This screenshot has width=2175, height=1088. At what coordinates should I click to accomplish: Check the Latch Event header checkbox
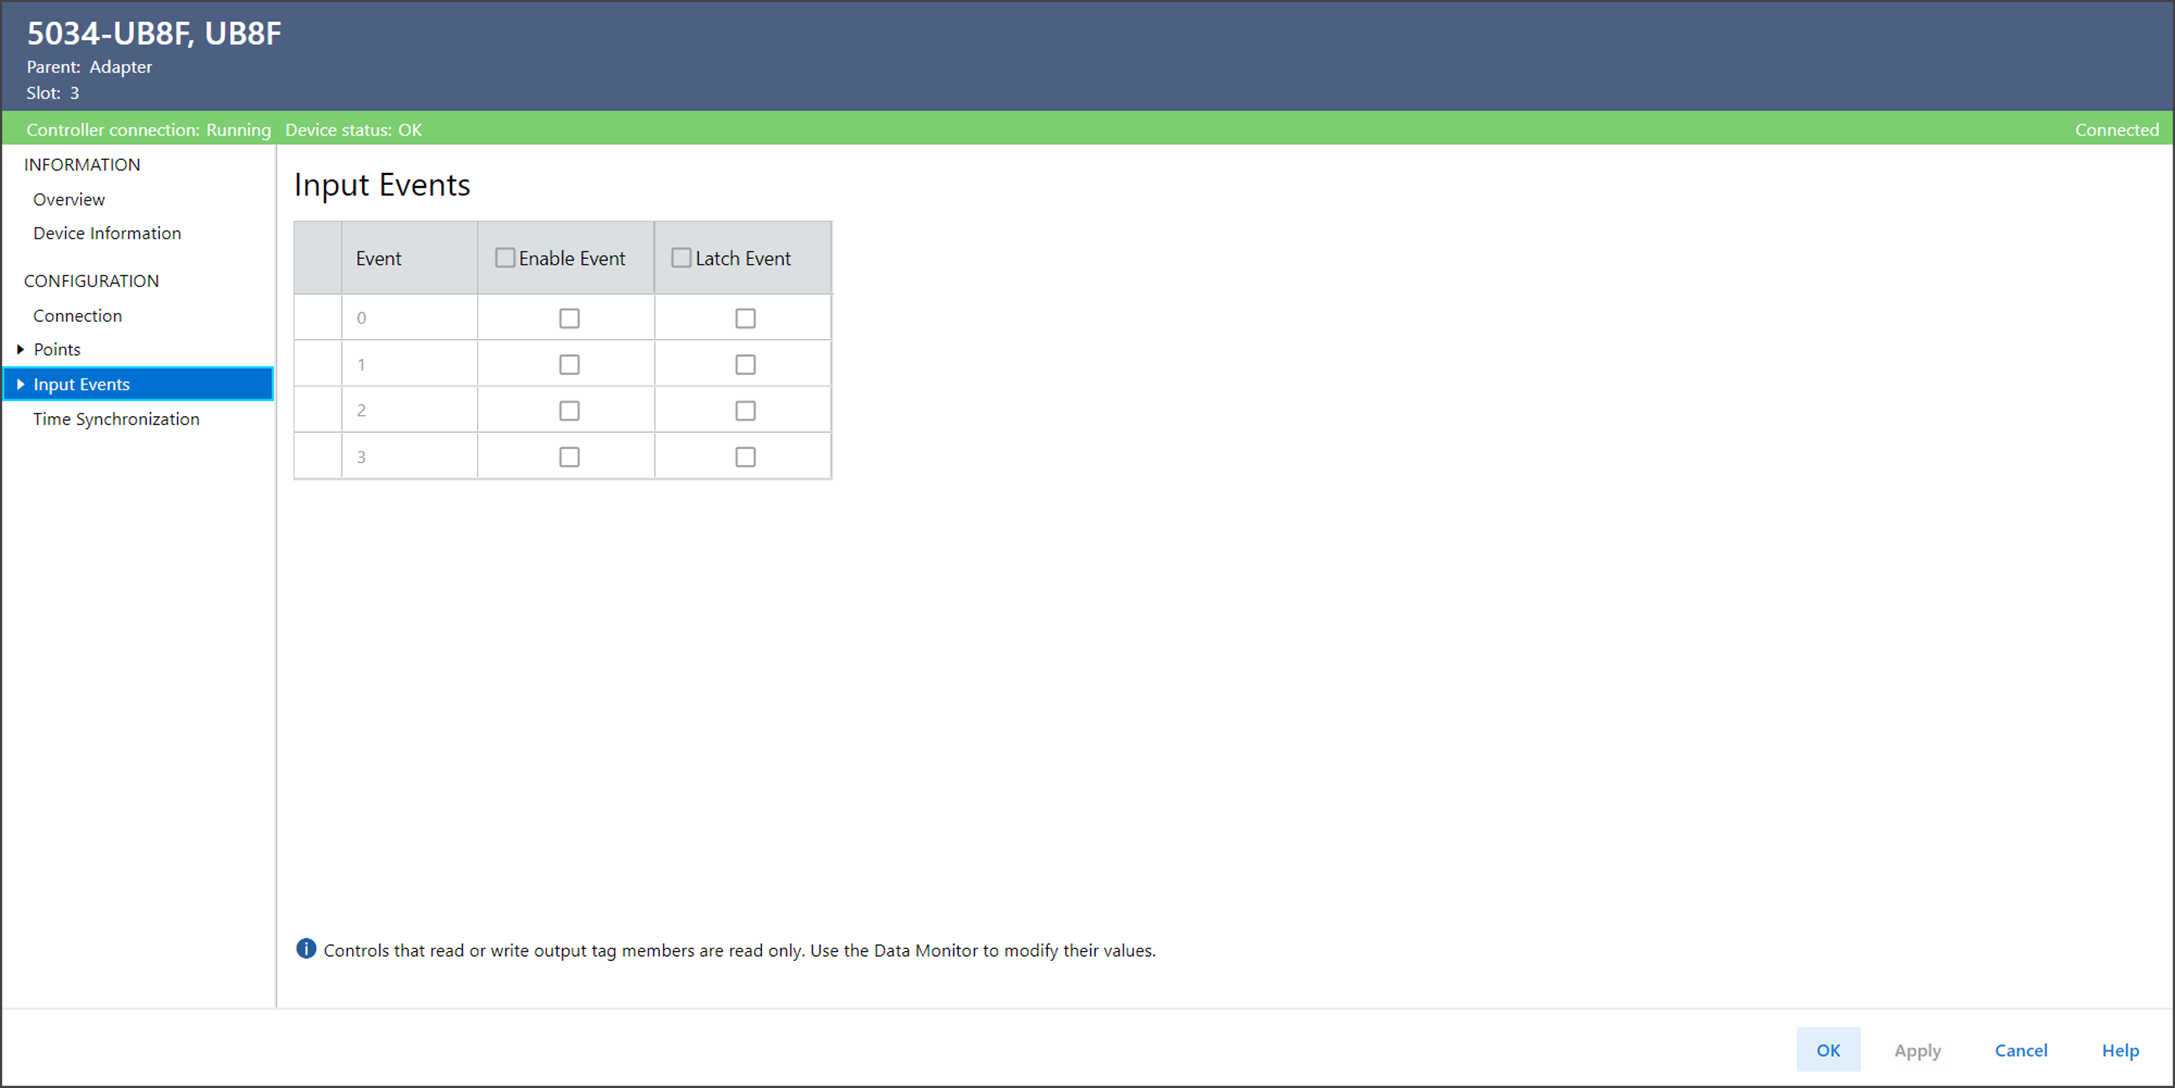point(681,258)
